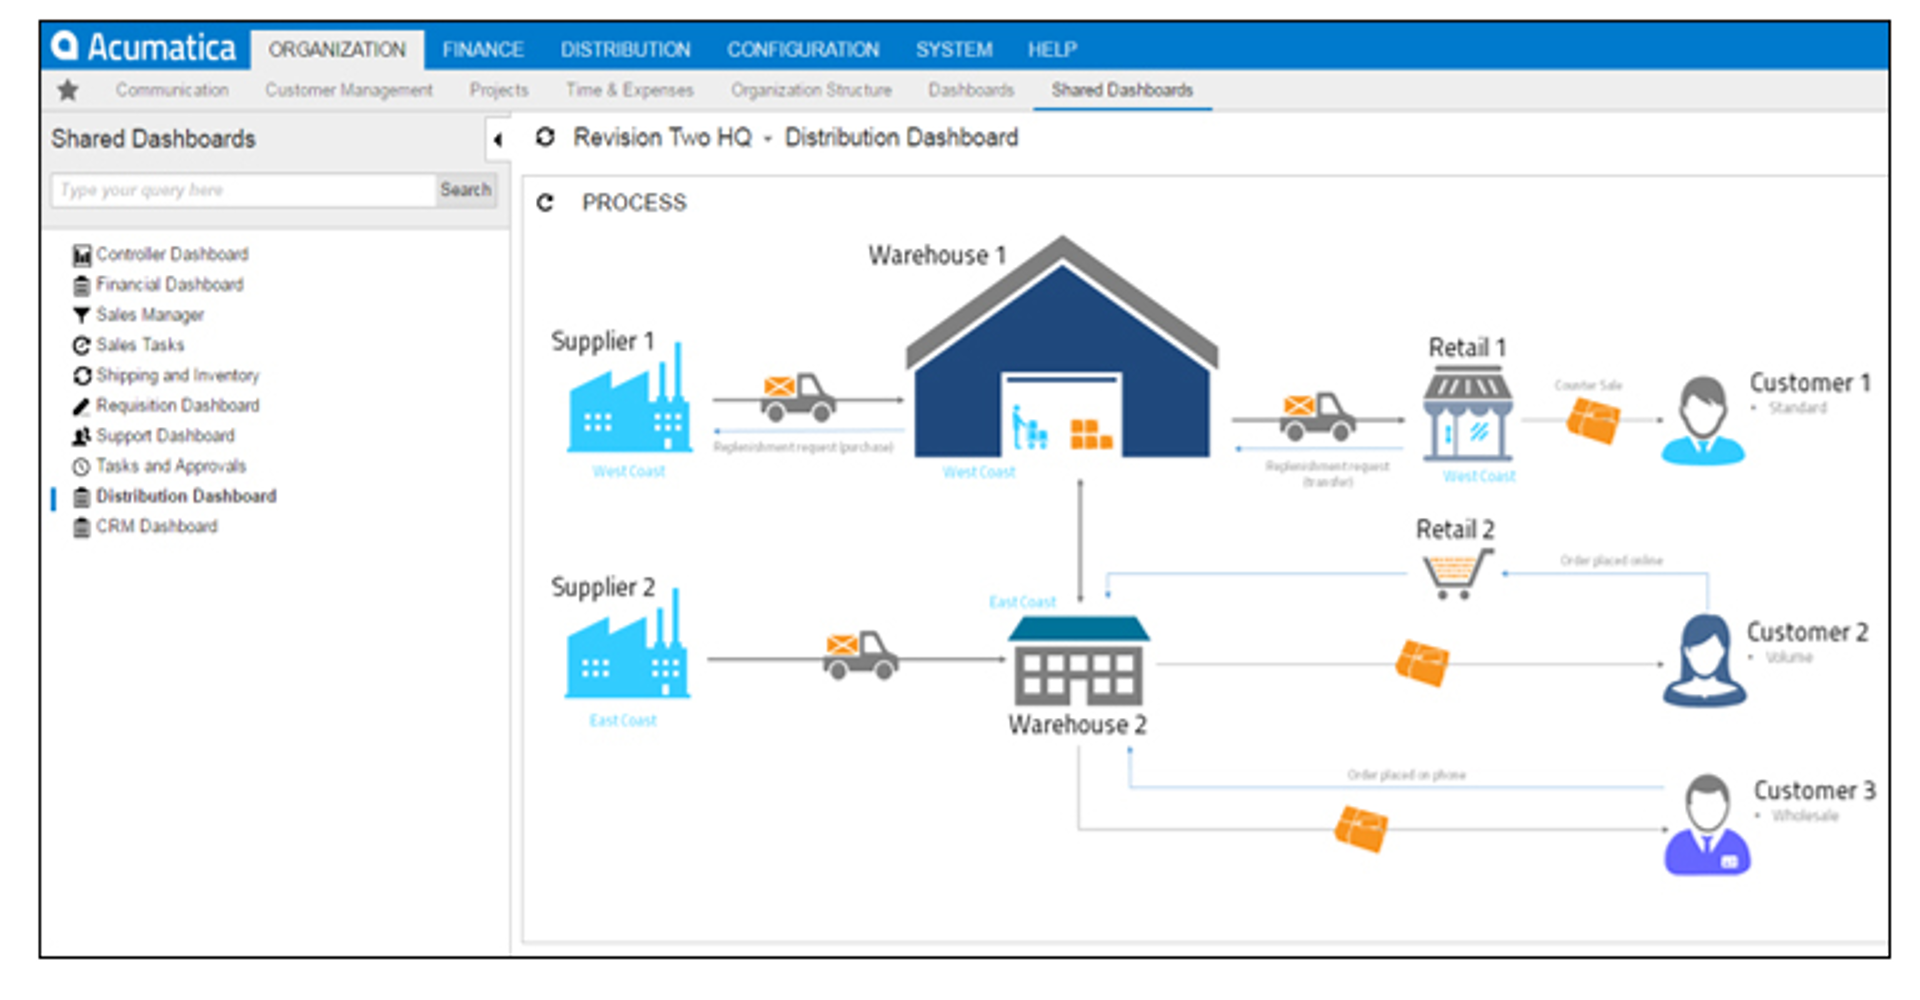Open the Financial Dashboard item
The width and height of the screenshot is (1920, 1000).
click(169, 285)
